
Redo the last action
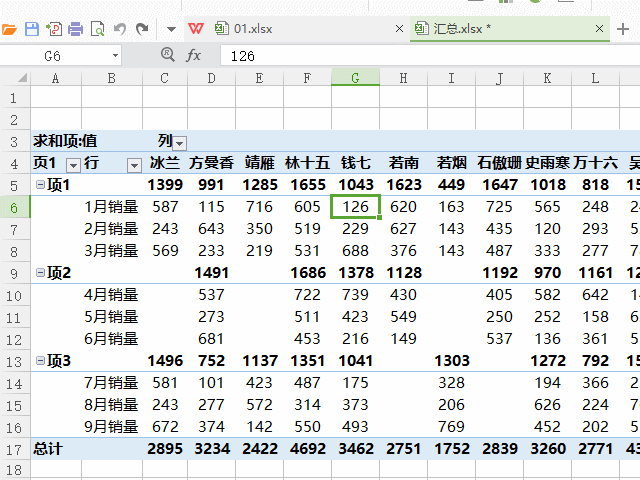142,29
